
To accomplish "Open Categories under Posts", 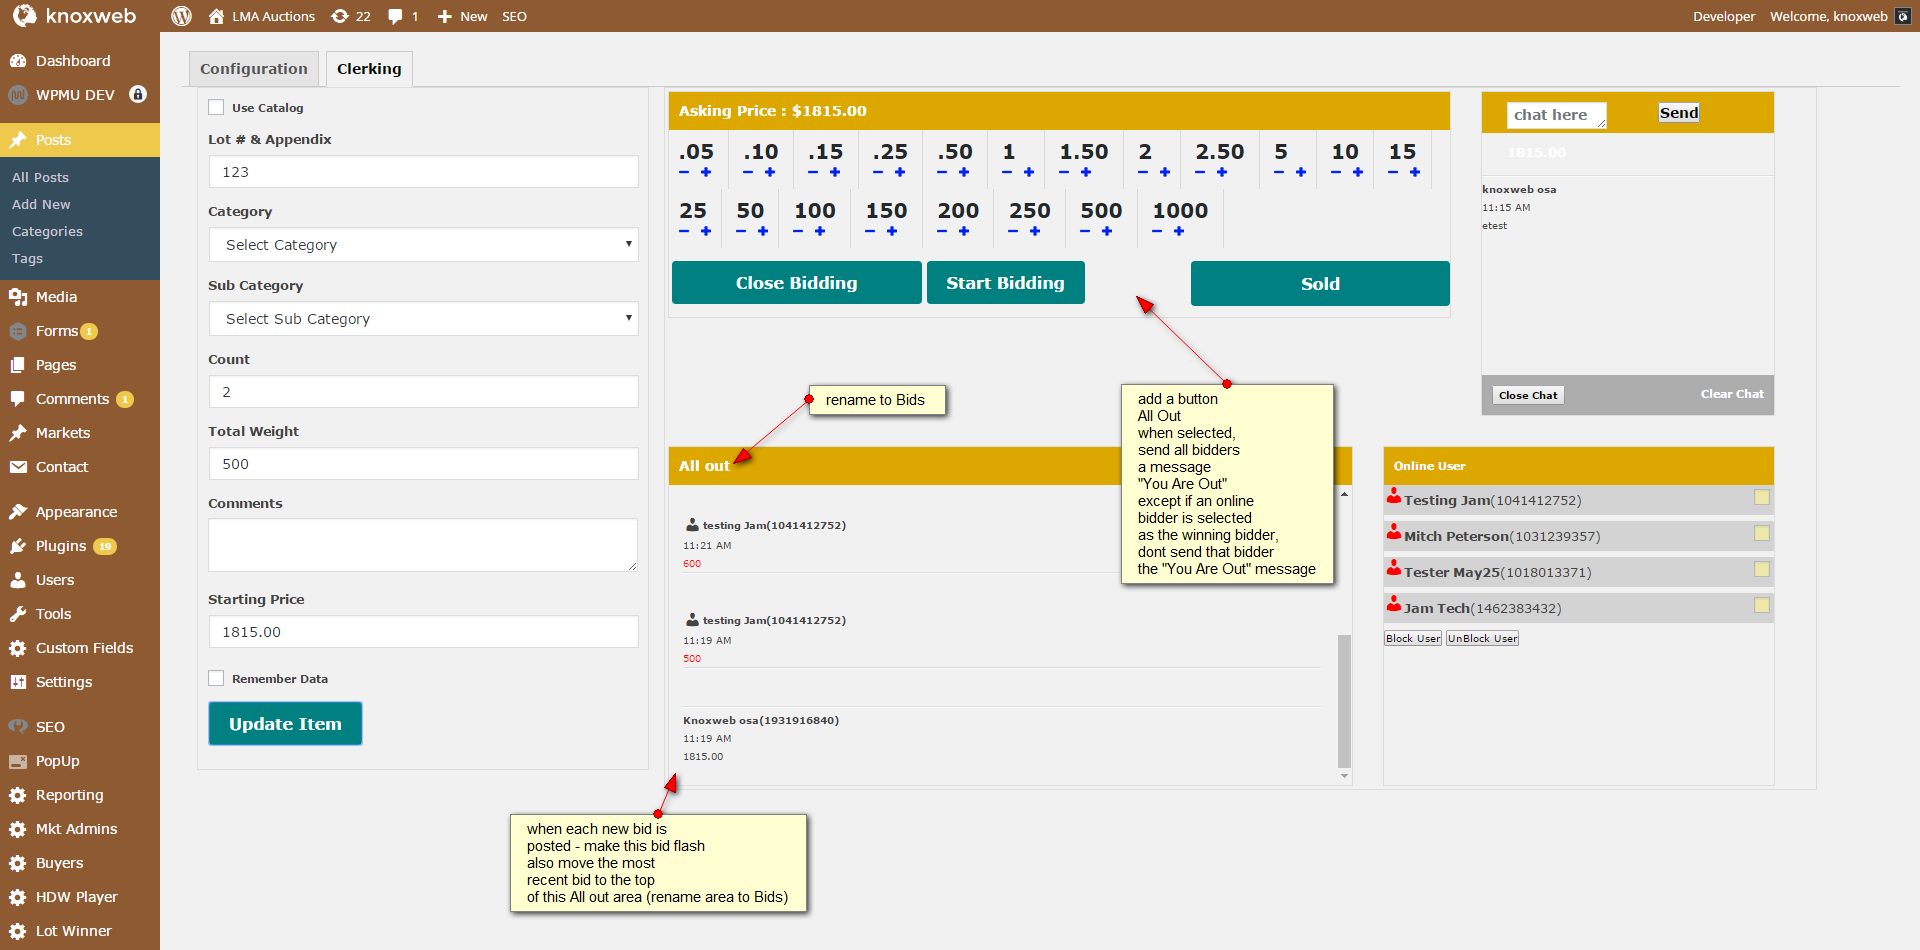I will pos(47,231).
